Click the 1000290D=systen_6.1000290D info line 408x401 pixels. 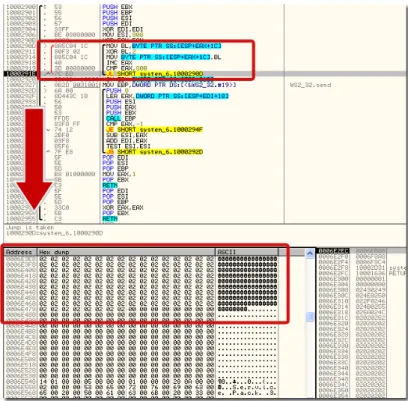[54, 233]
